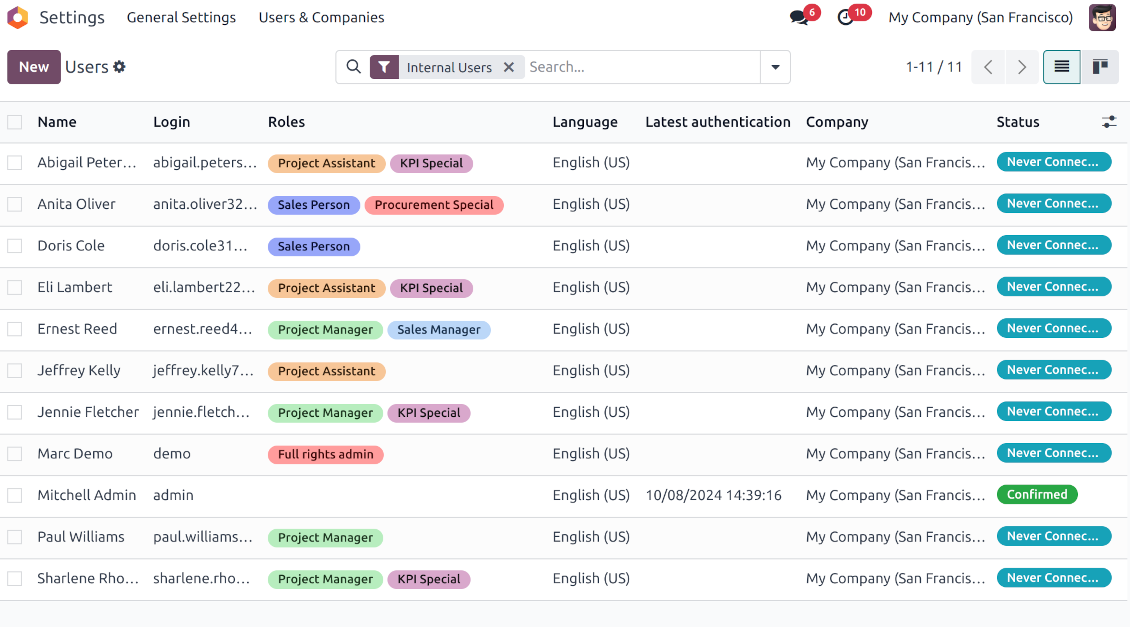This screenshot has width=1130, height=627.
Task: Open the Users gear actions menu
Action: (x=120, y=67)
